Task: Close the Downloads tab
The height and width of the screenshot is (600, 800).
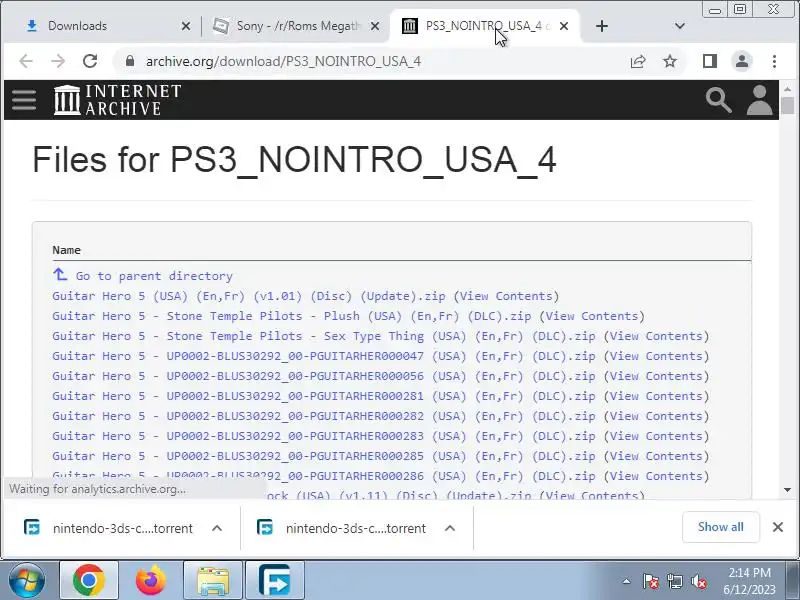Action: pos(186,26)
